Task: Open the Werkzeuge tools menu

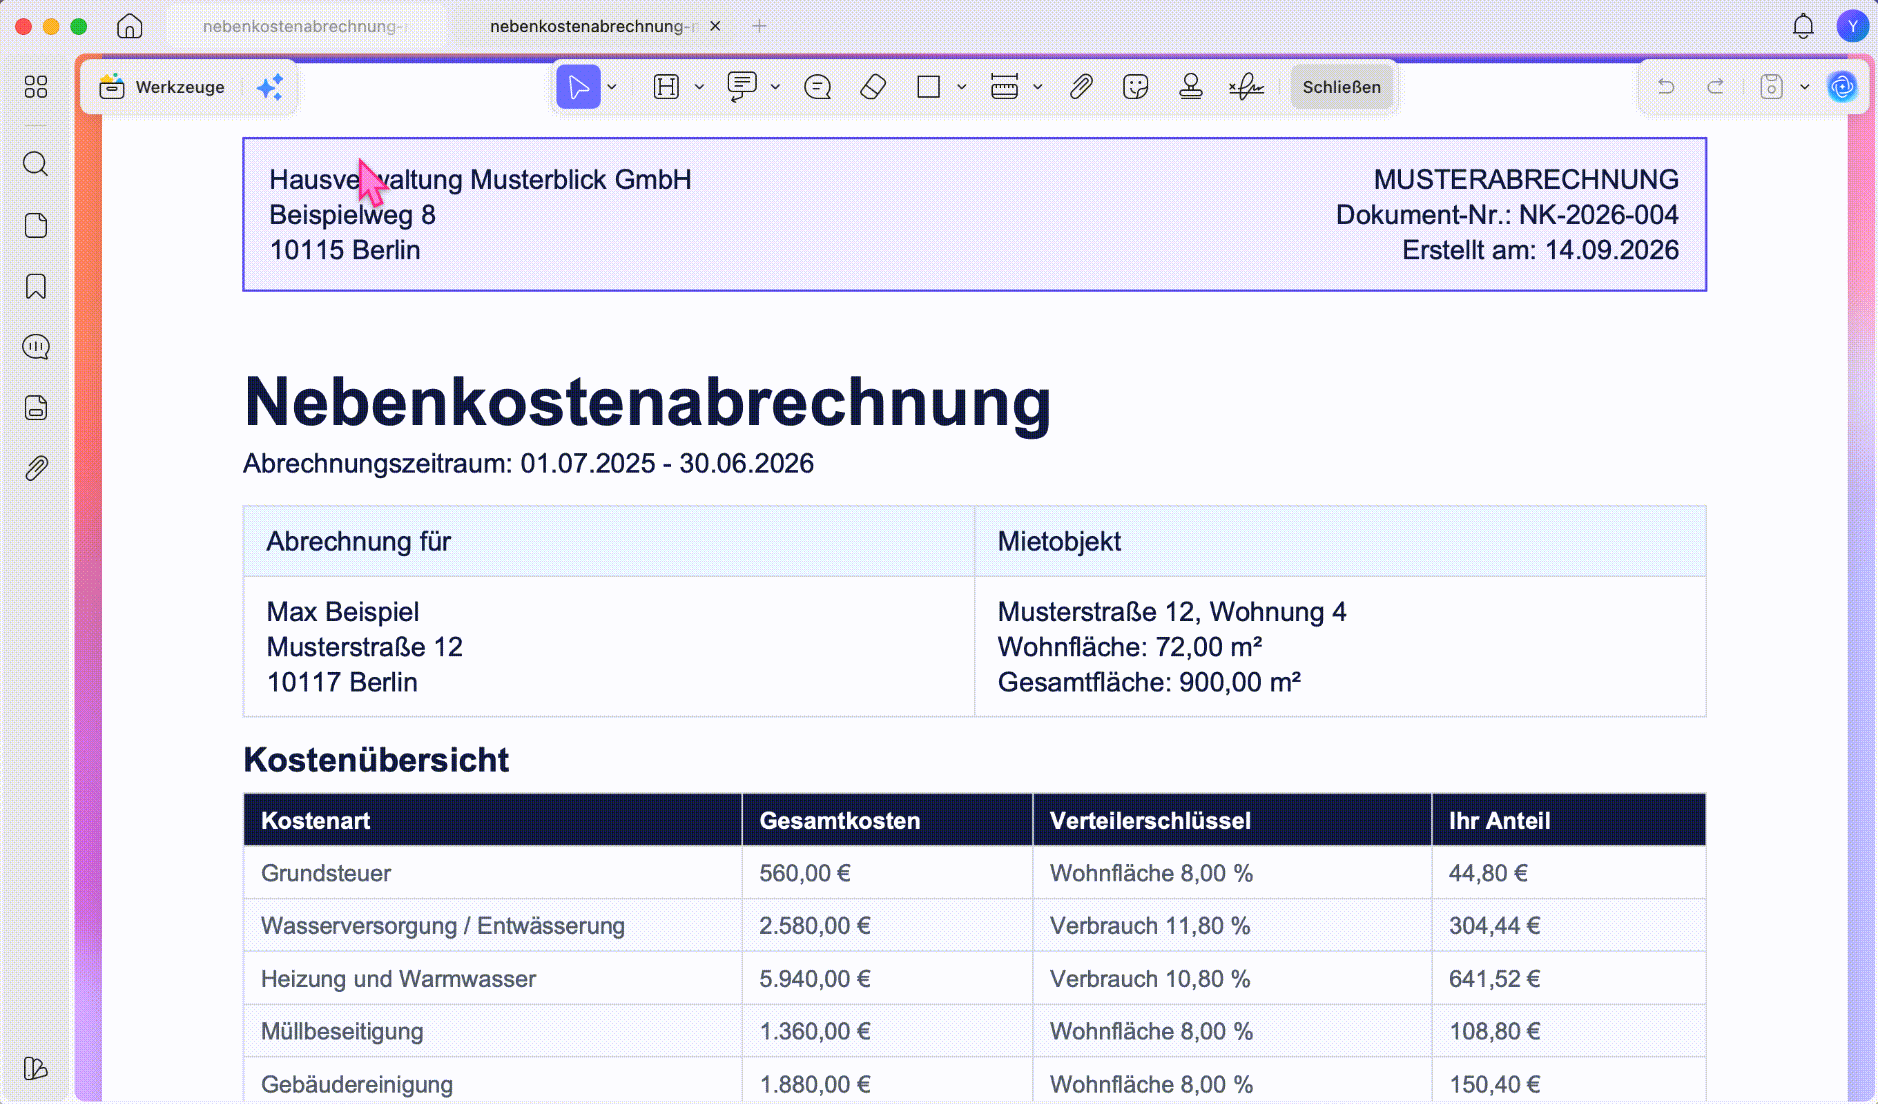Action: [x=162, y=87]
